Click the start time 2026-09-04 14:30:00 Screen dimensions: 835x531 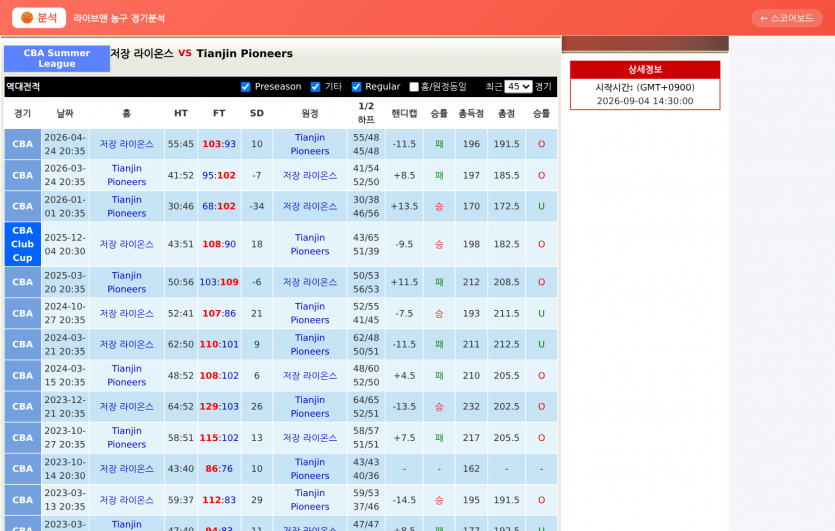[x=645, y=101]
